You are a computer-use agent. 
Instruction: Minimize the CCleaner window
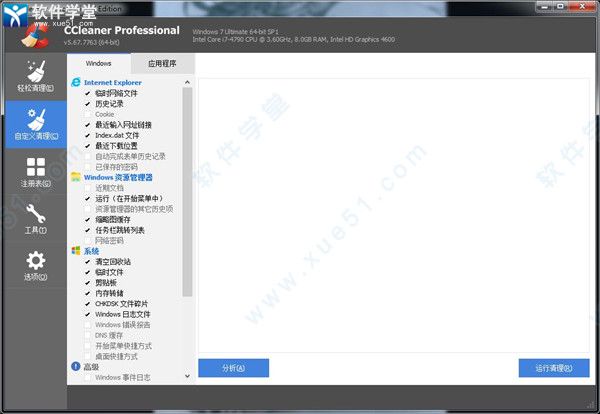545,6
